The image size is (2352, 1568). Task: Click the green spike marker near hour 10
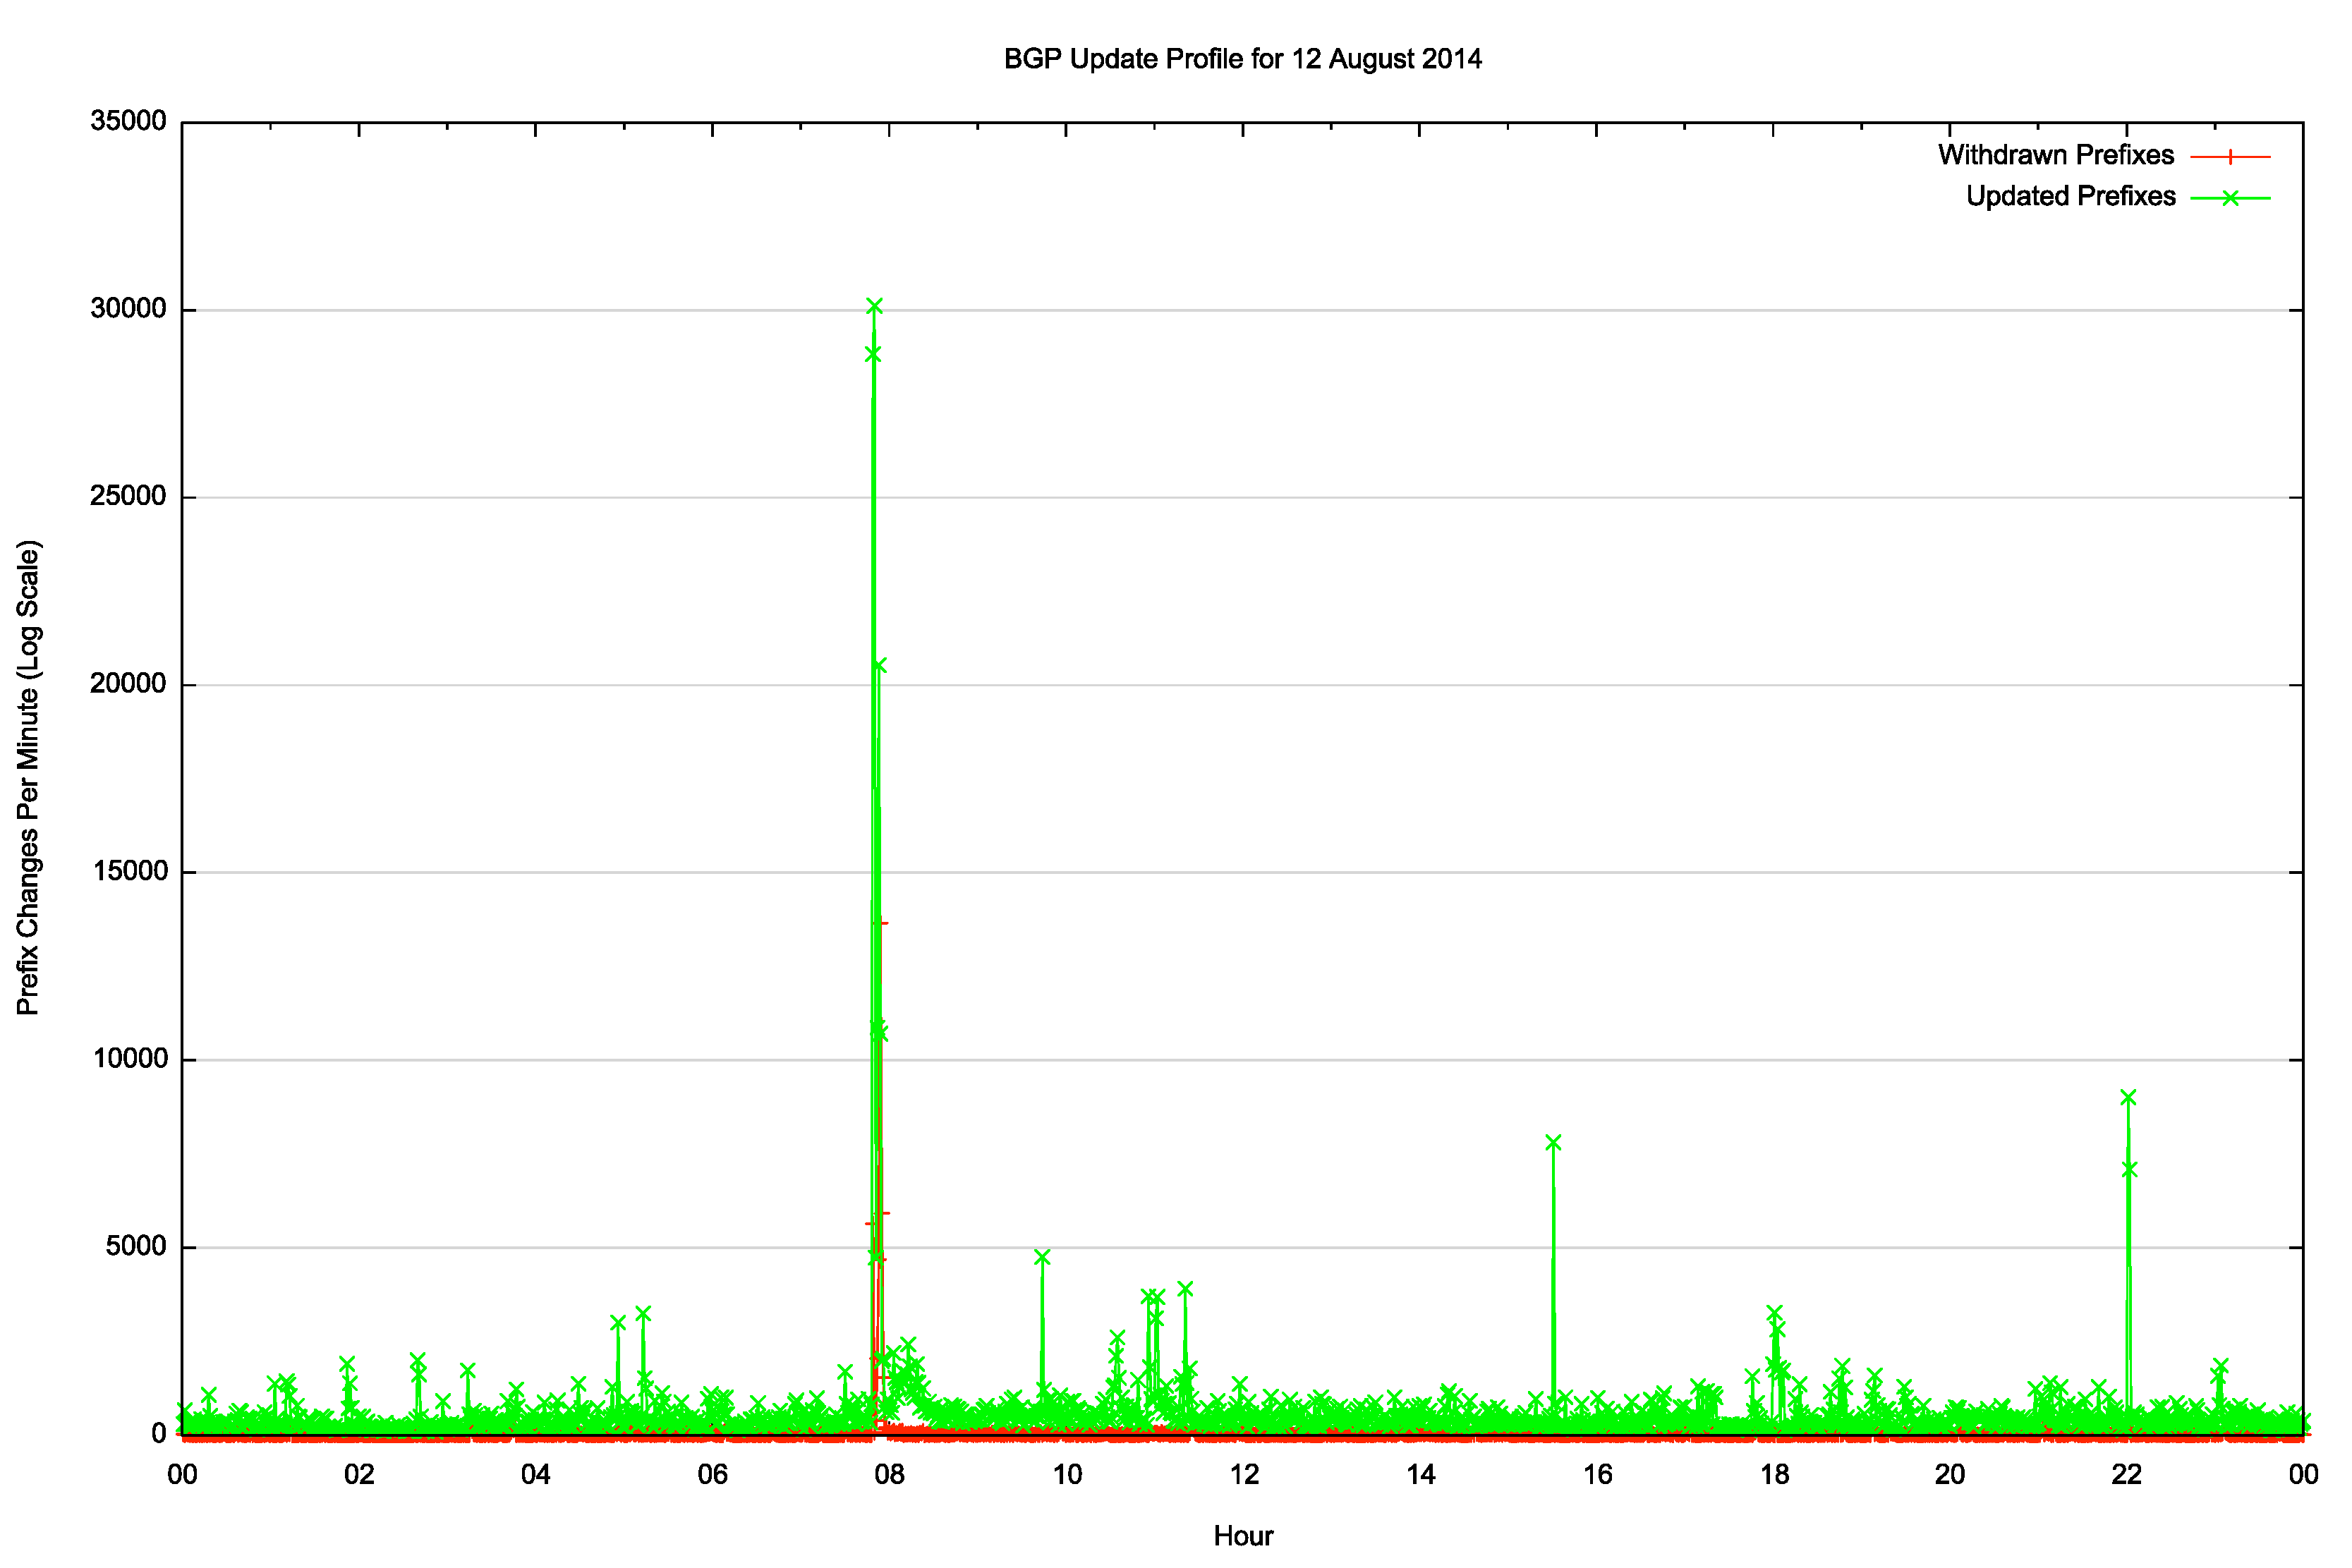coord(1042,1258)
